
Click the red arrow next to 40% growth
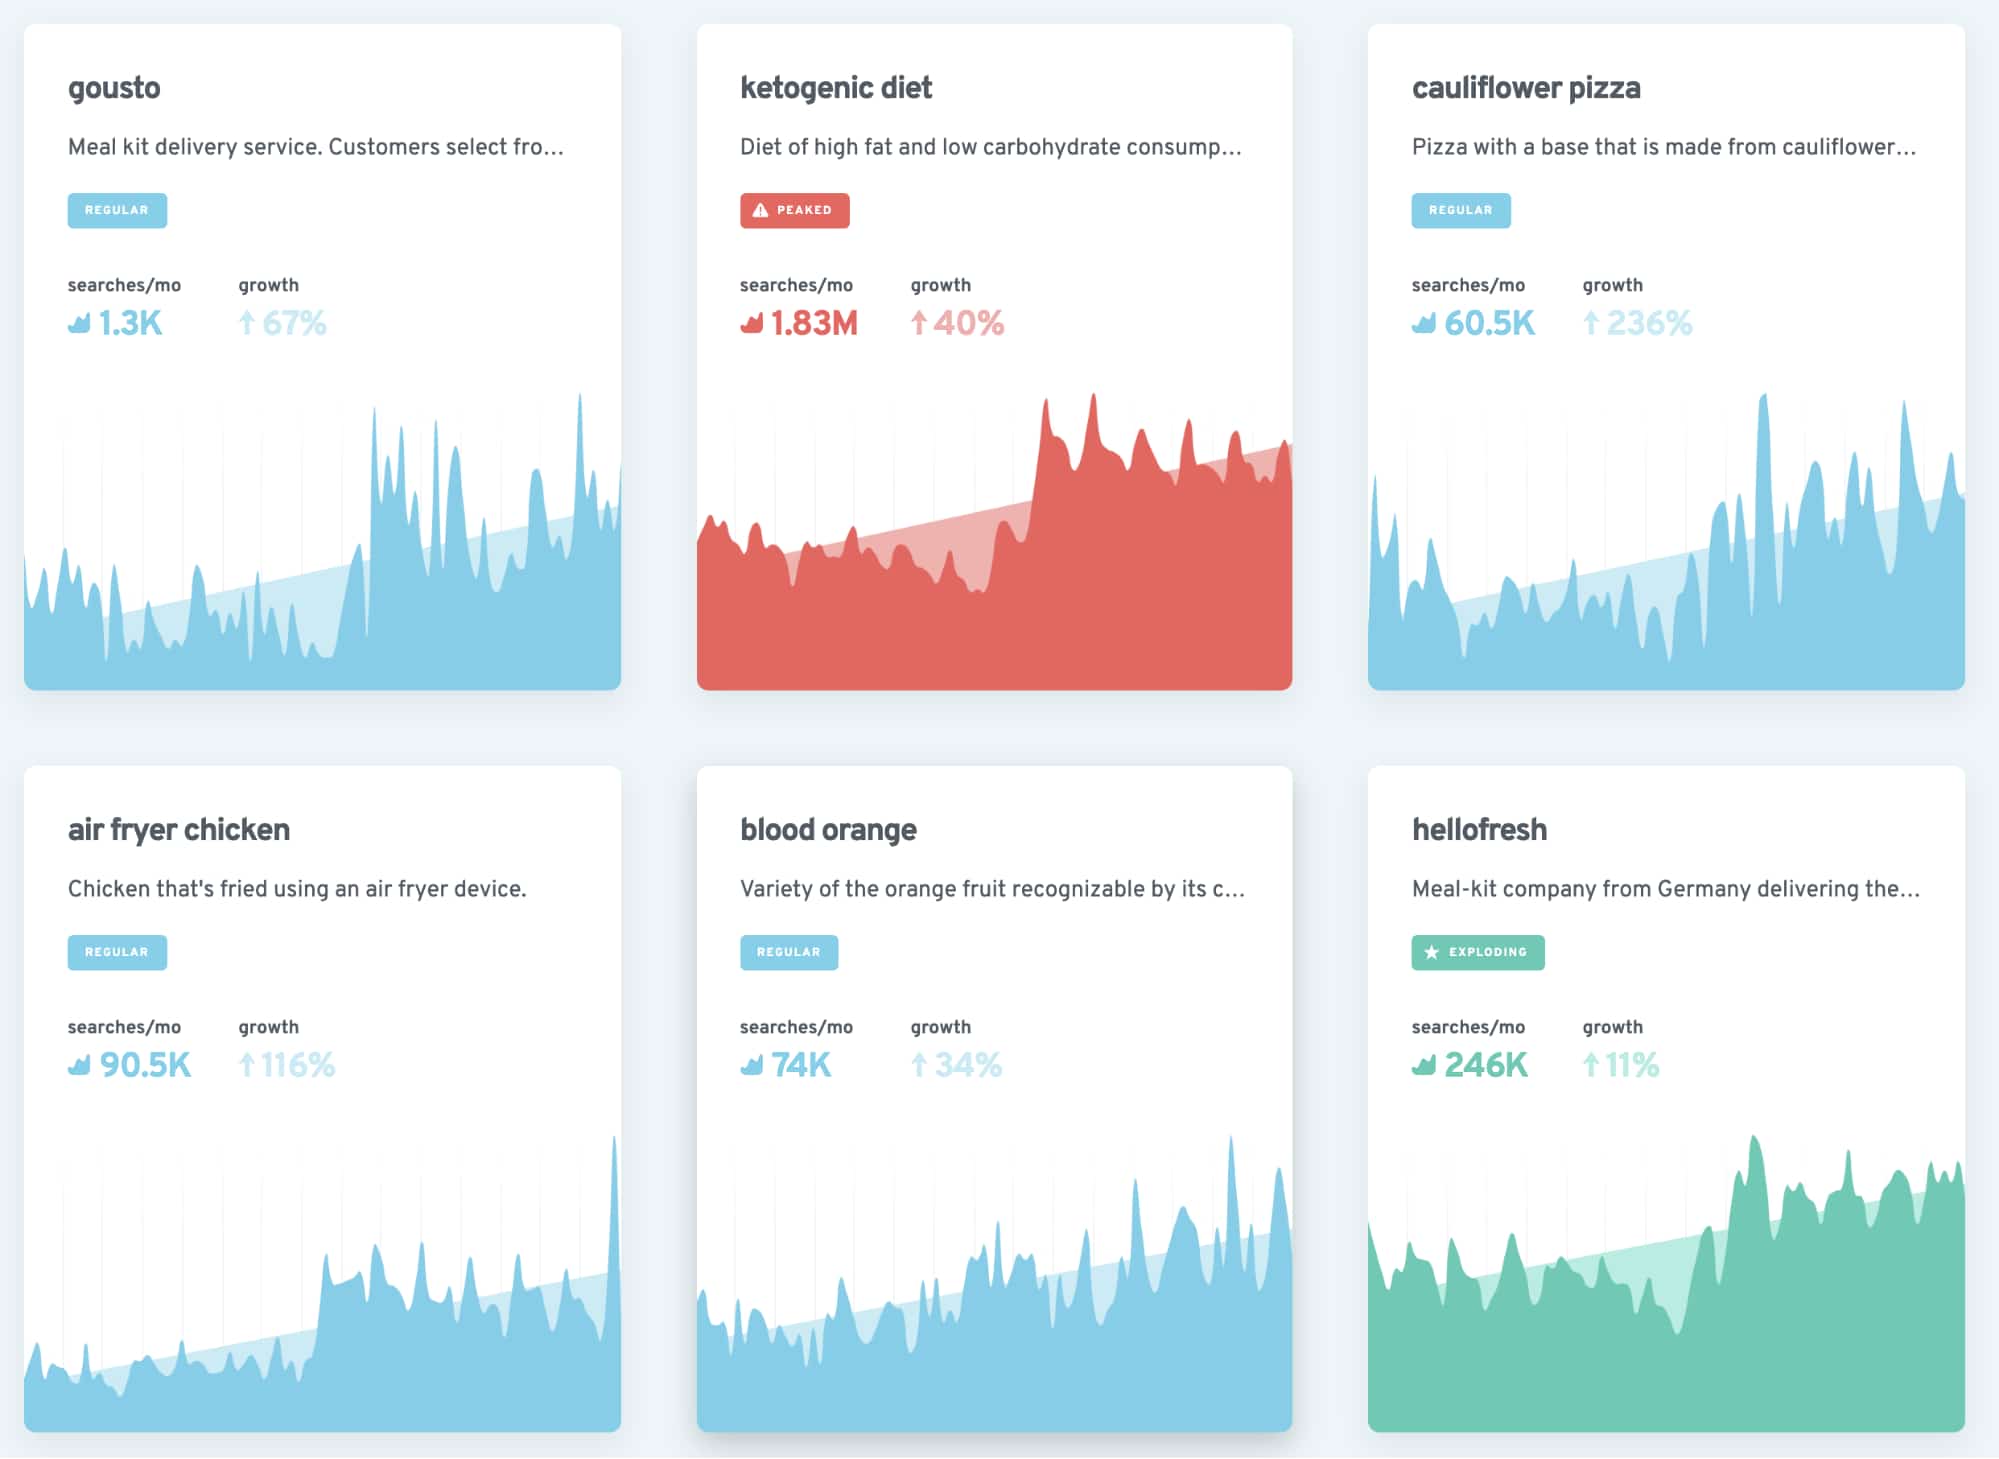click(919, 323)
